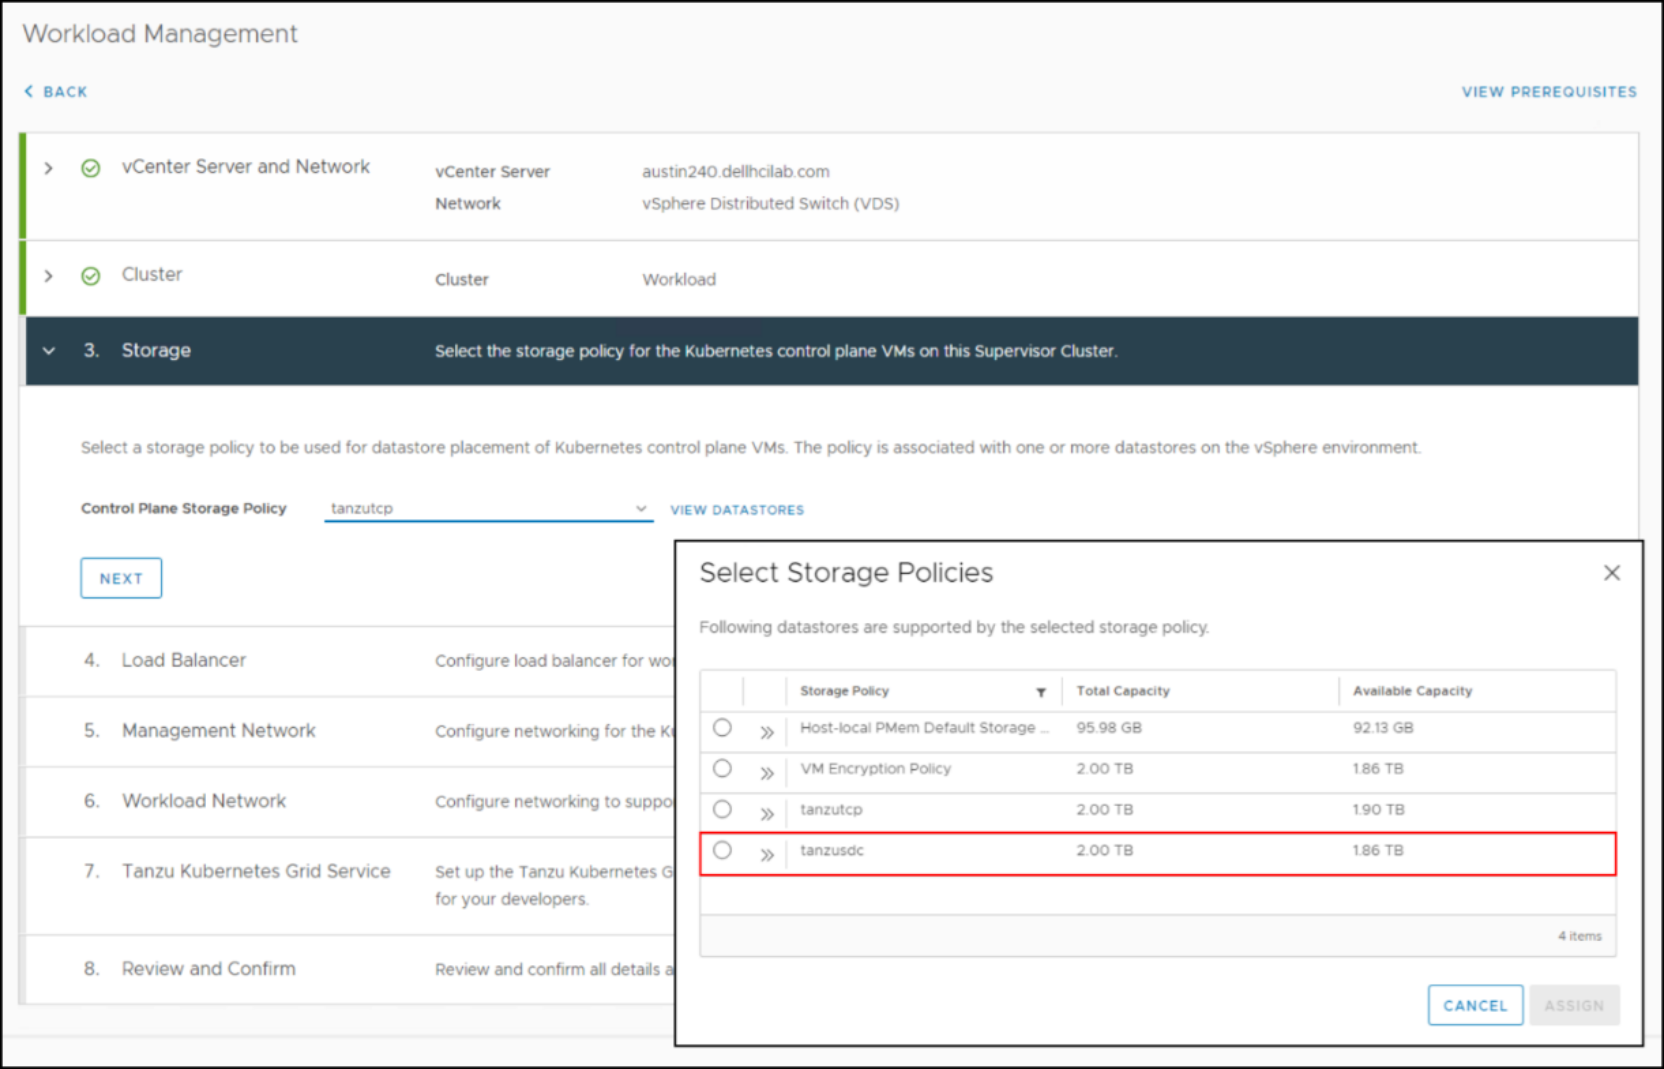Expand details of tanzusdc row
The image size is (1664, 1069).
[767, 855]
